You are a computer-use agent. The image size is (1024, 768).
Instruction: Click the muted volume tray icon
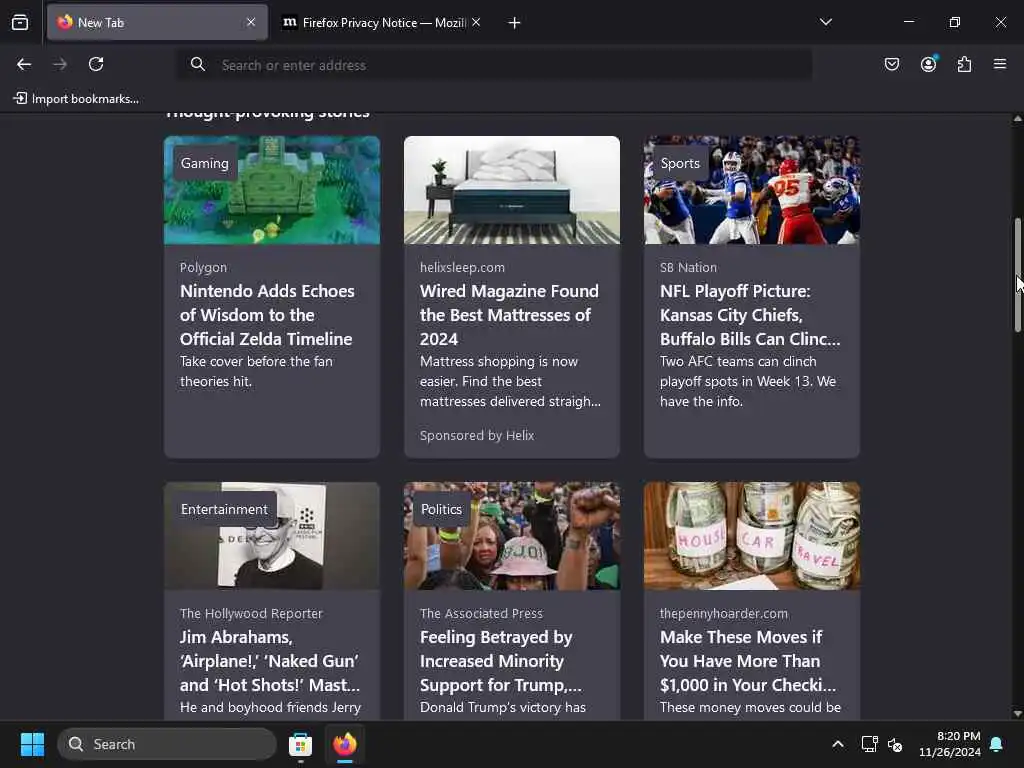(895, 744)
